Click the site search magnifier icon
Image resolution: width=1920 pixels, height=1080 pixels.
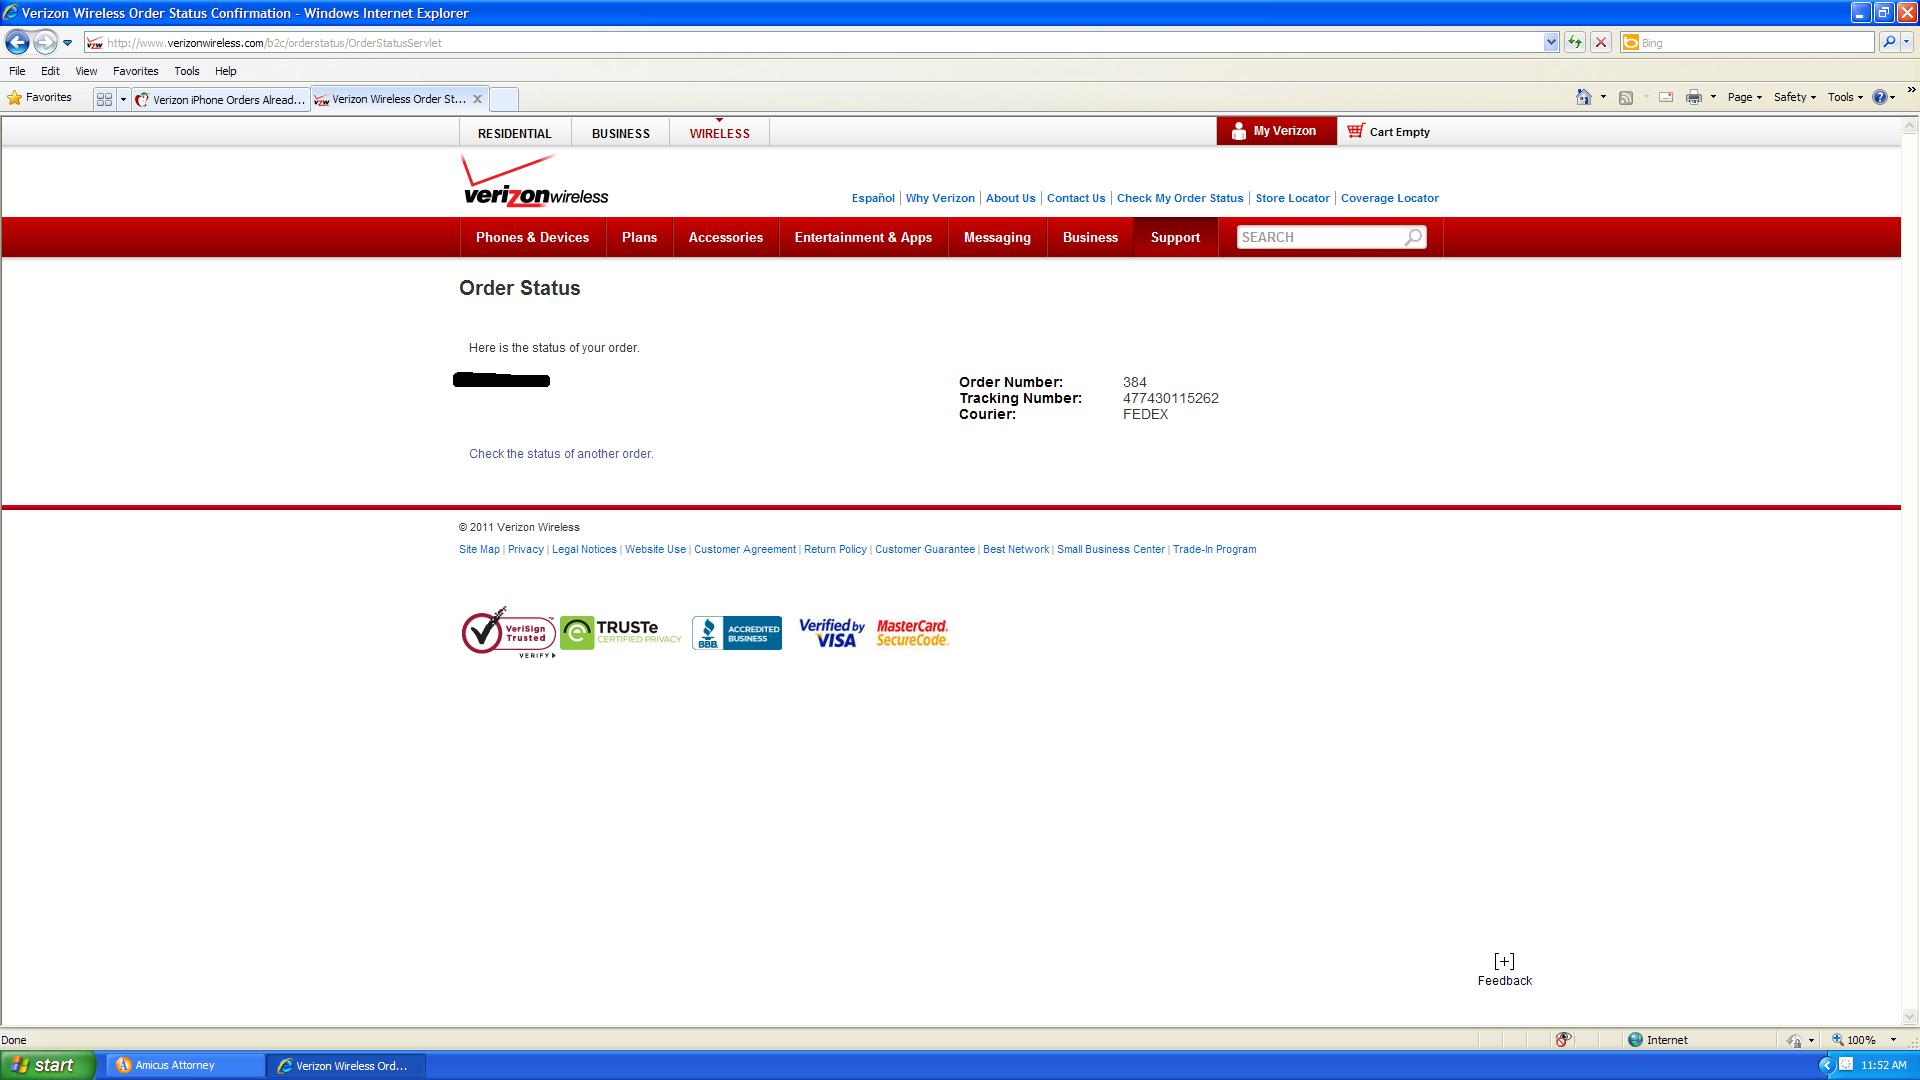point(1413,237)
